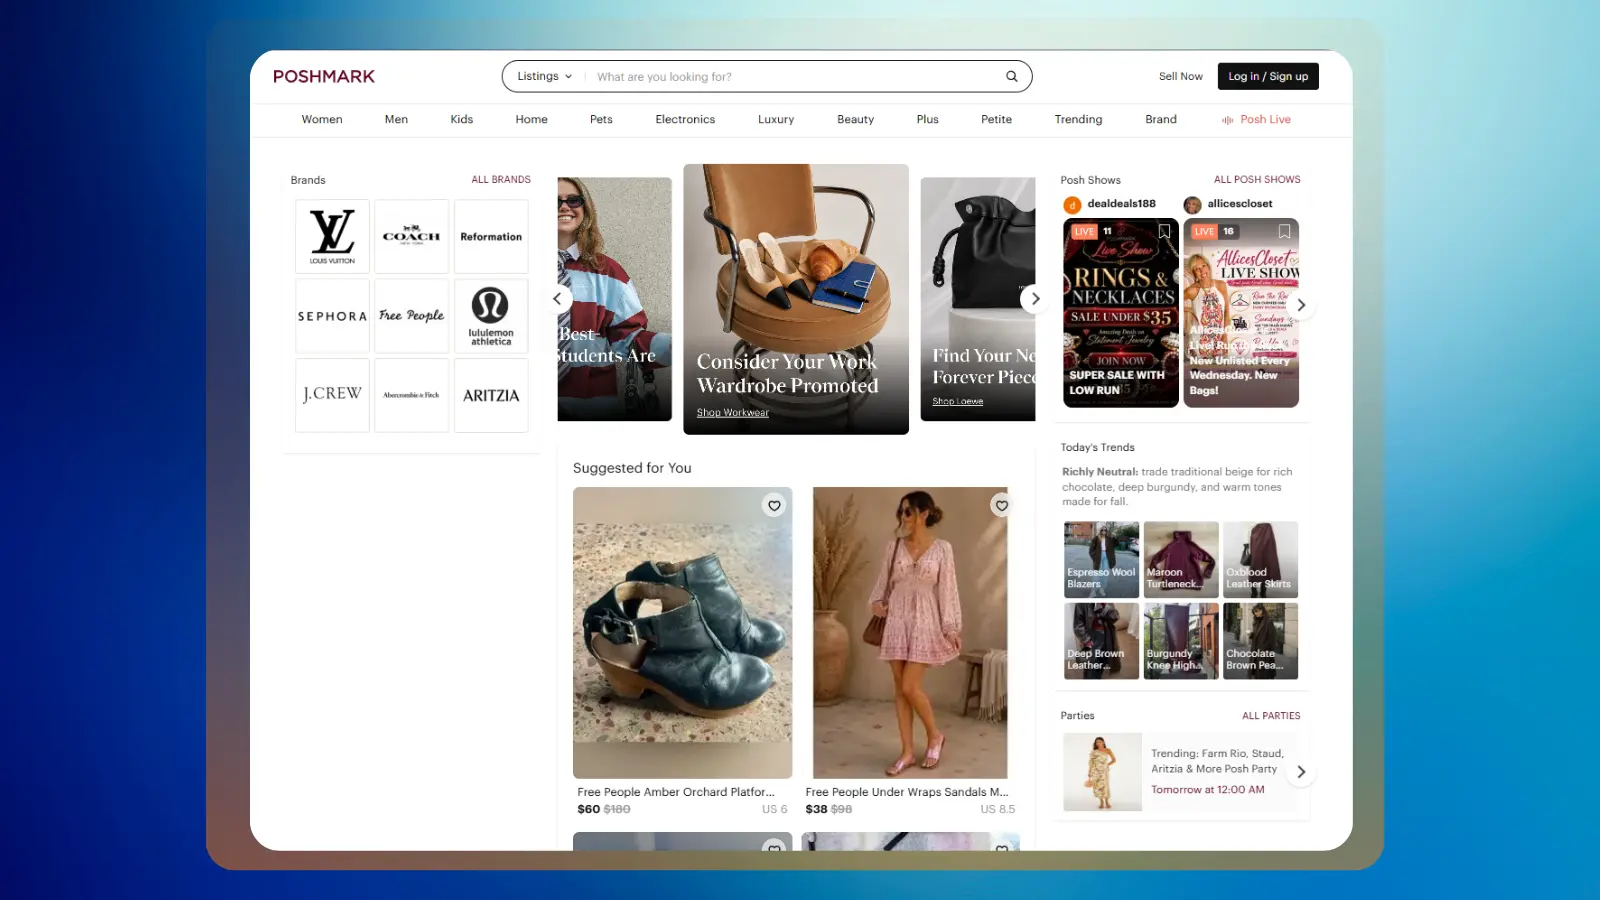
Task: Click allicescloset username
Action: [1240, 204]
